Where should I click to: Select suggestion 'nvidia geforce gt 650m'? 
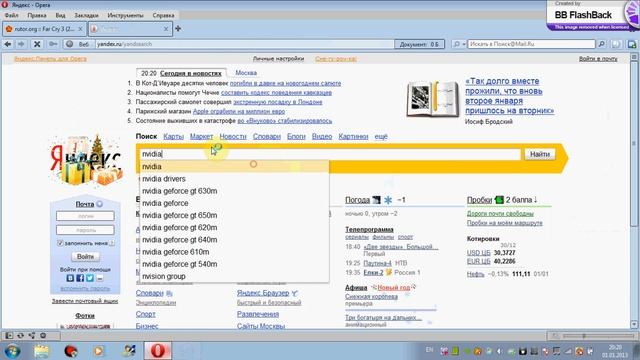(x=234, y=215)
